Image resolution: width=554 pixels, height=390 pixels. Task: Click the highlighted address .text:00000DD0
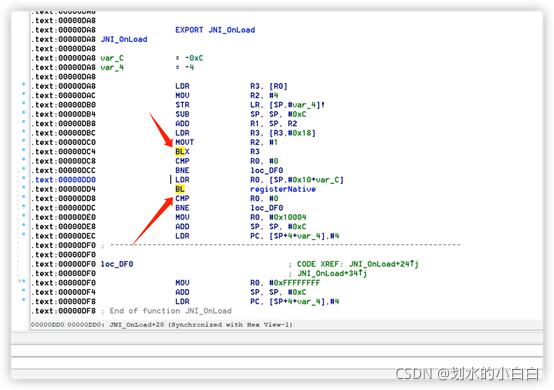click(x=65, y=180)
